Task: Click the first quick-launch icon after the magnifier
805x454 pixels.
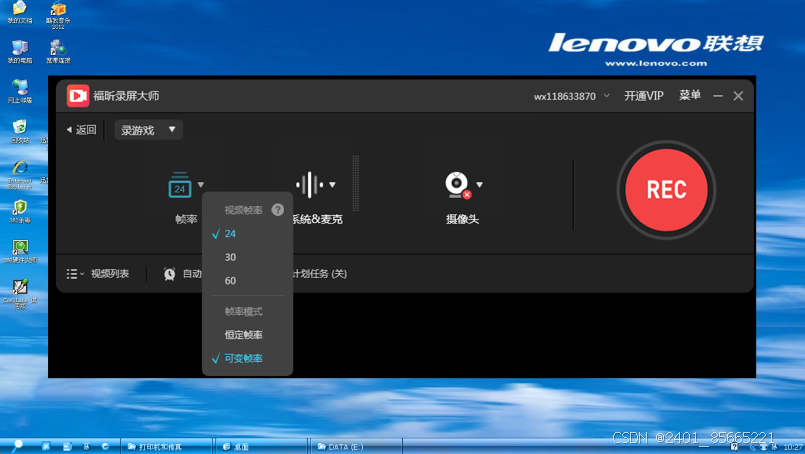Action: [x=46, y=447]
